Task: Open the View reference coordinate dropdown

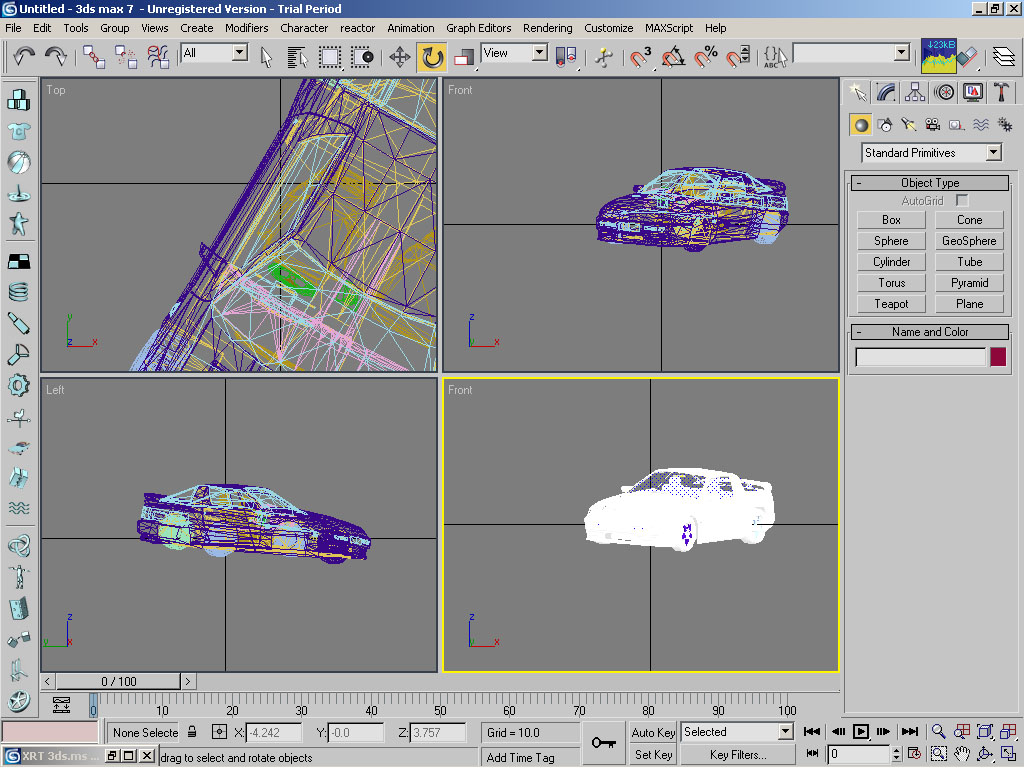Action: 514,53
